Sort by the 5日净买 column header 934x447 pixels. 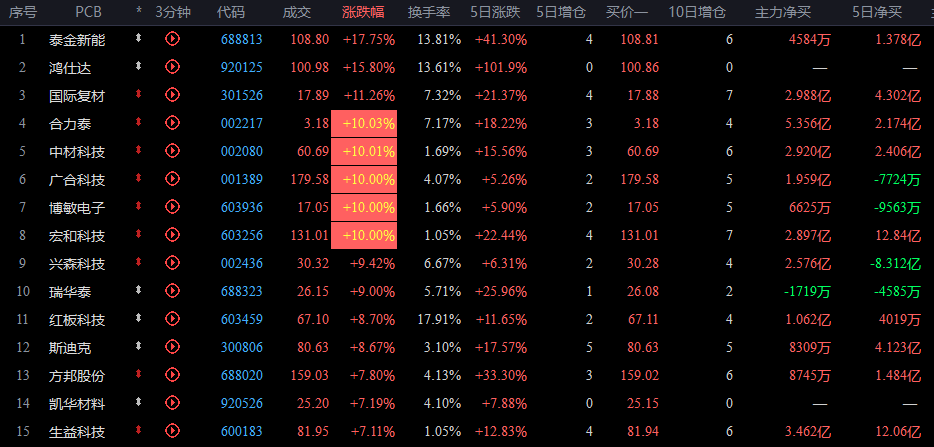coord(877,12)
